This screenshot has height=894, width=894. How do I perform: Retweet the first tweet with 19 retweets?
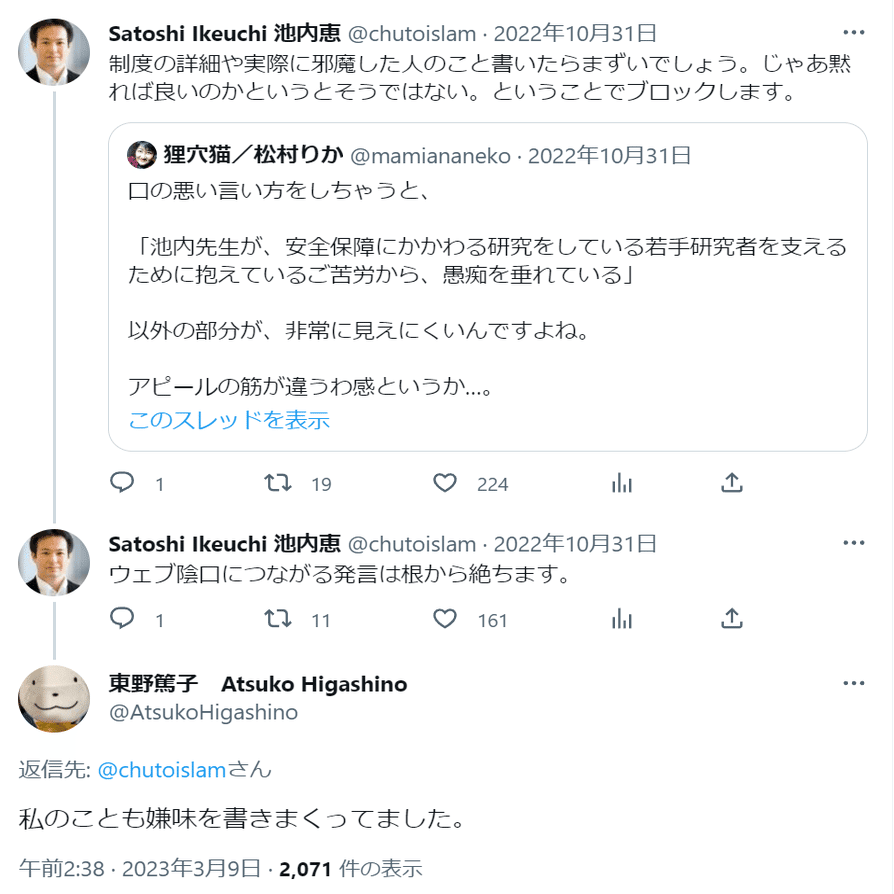tap(278, 483)
